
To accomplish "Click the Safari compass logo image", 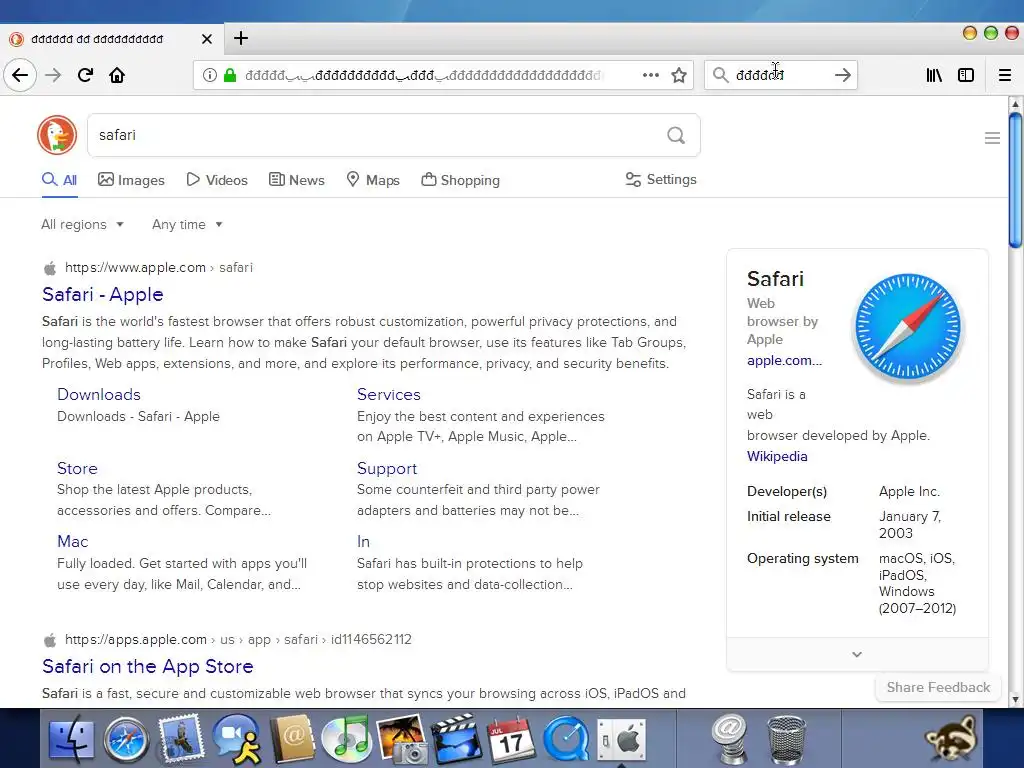I will pyautogui.click(x=908, y=327).
